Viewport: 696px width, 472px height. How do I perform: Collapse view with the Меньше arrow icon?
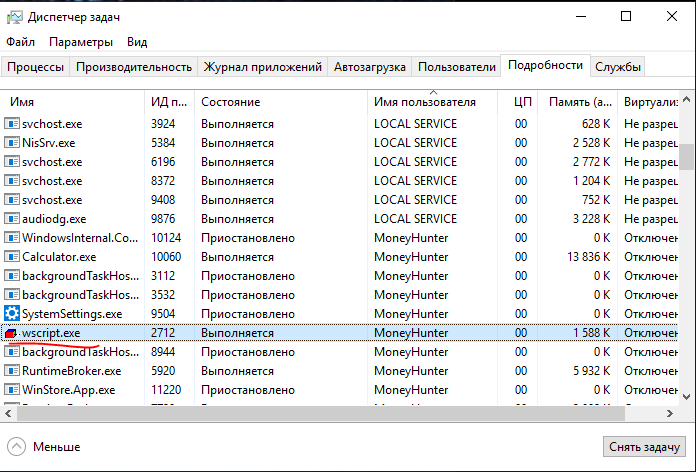pyautogui.click(x=16, y=447)
